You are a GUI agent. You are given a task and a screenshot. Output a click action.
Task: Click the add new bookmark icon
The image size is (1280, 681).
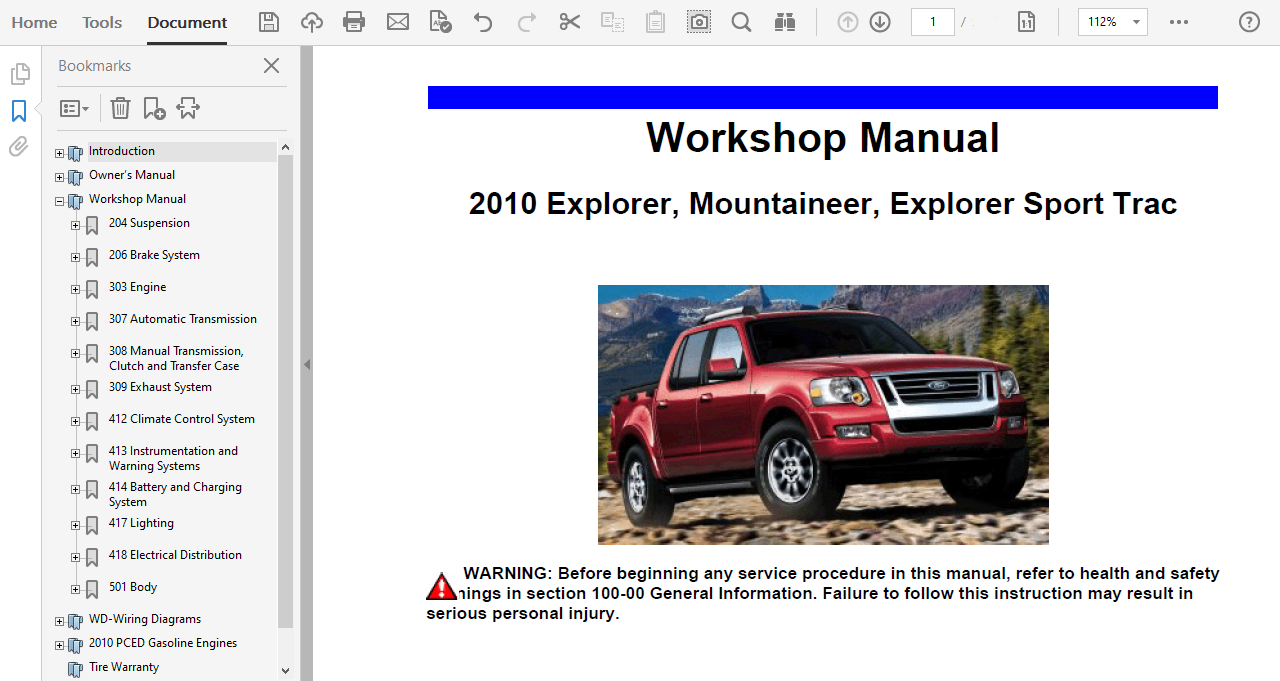[154, 108]
